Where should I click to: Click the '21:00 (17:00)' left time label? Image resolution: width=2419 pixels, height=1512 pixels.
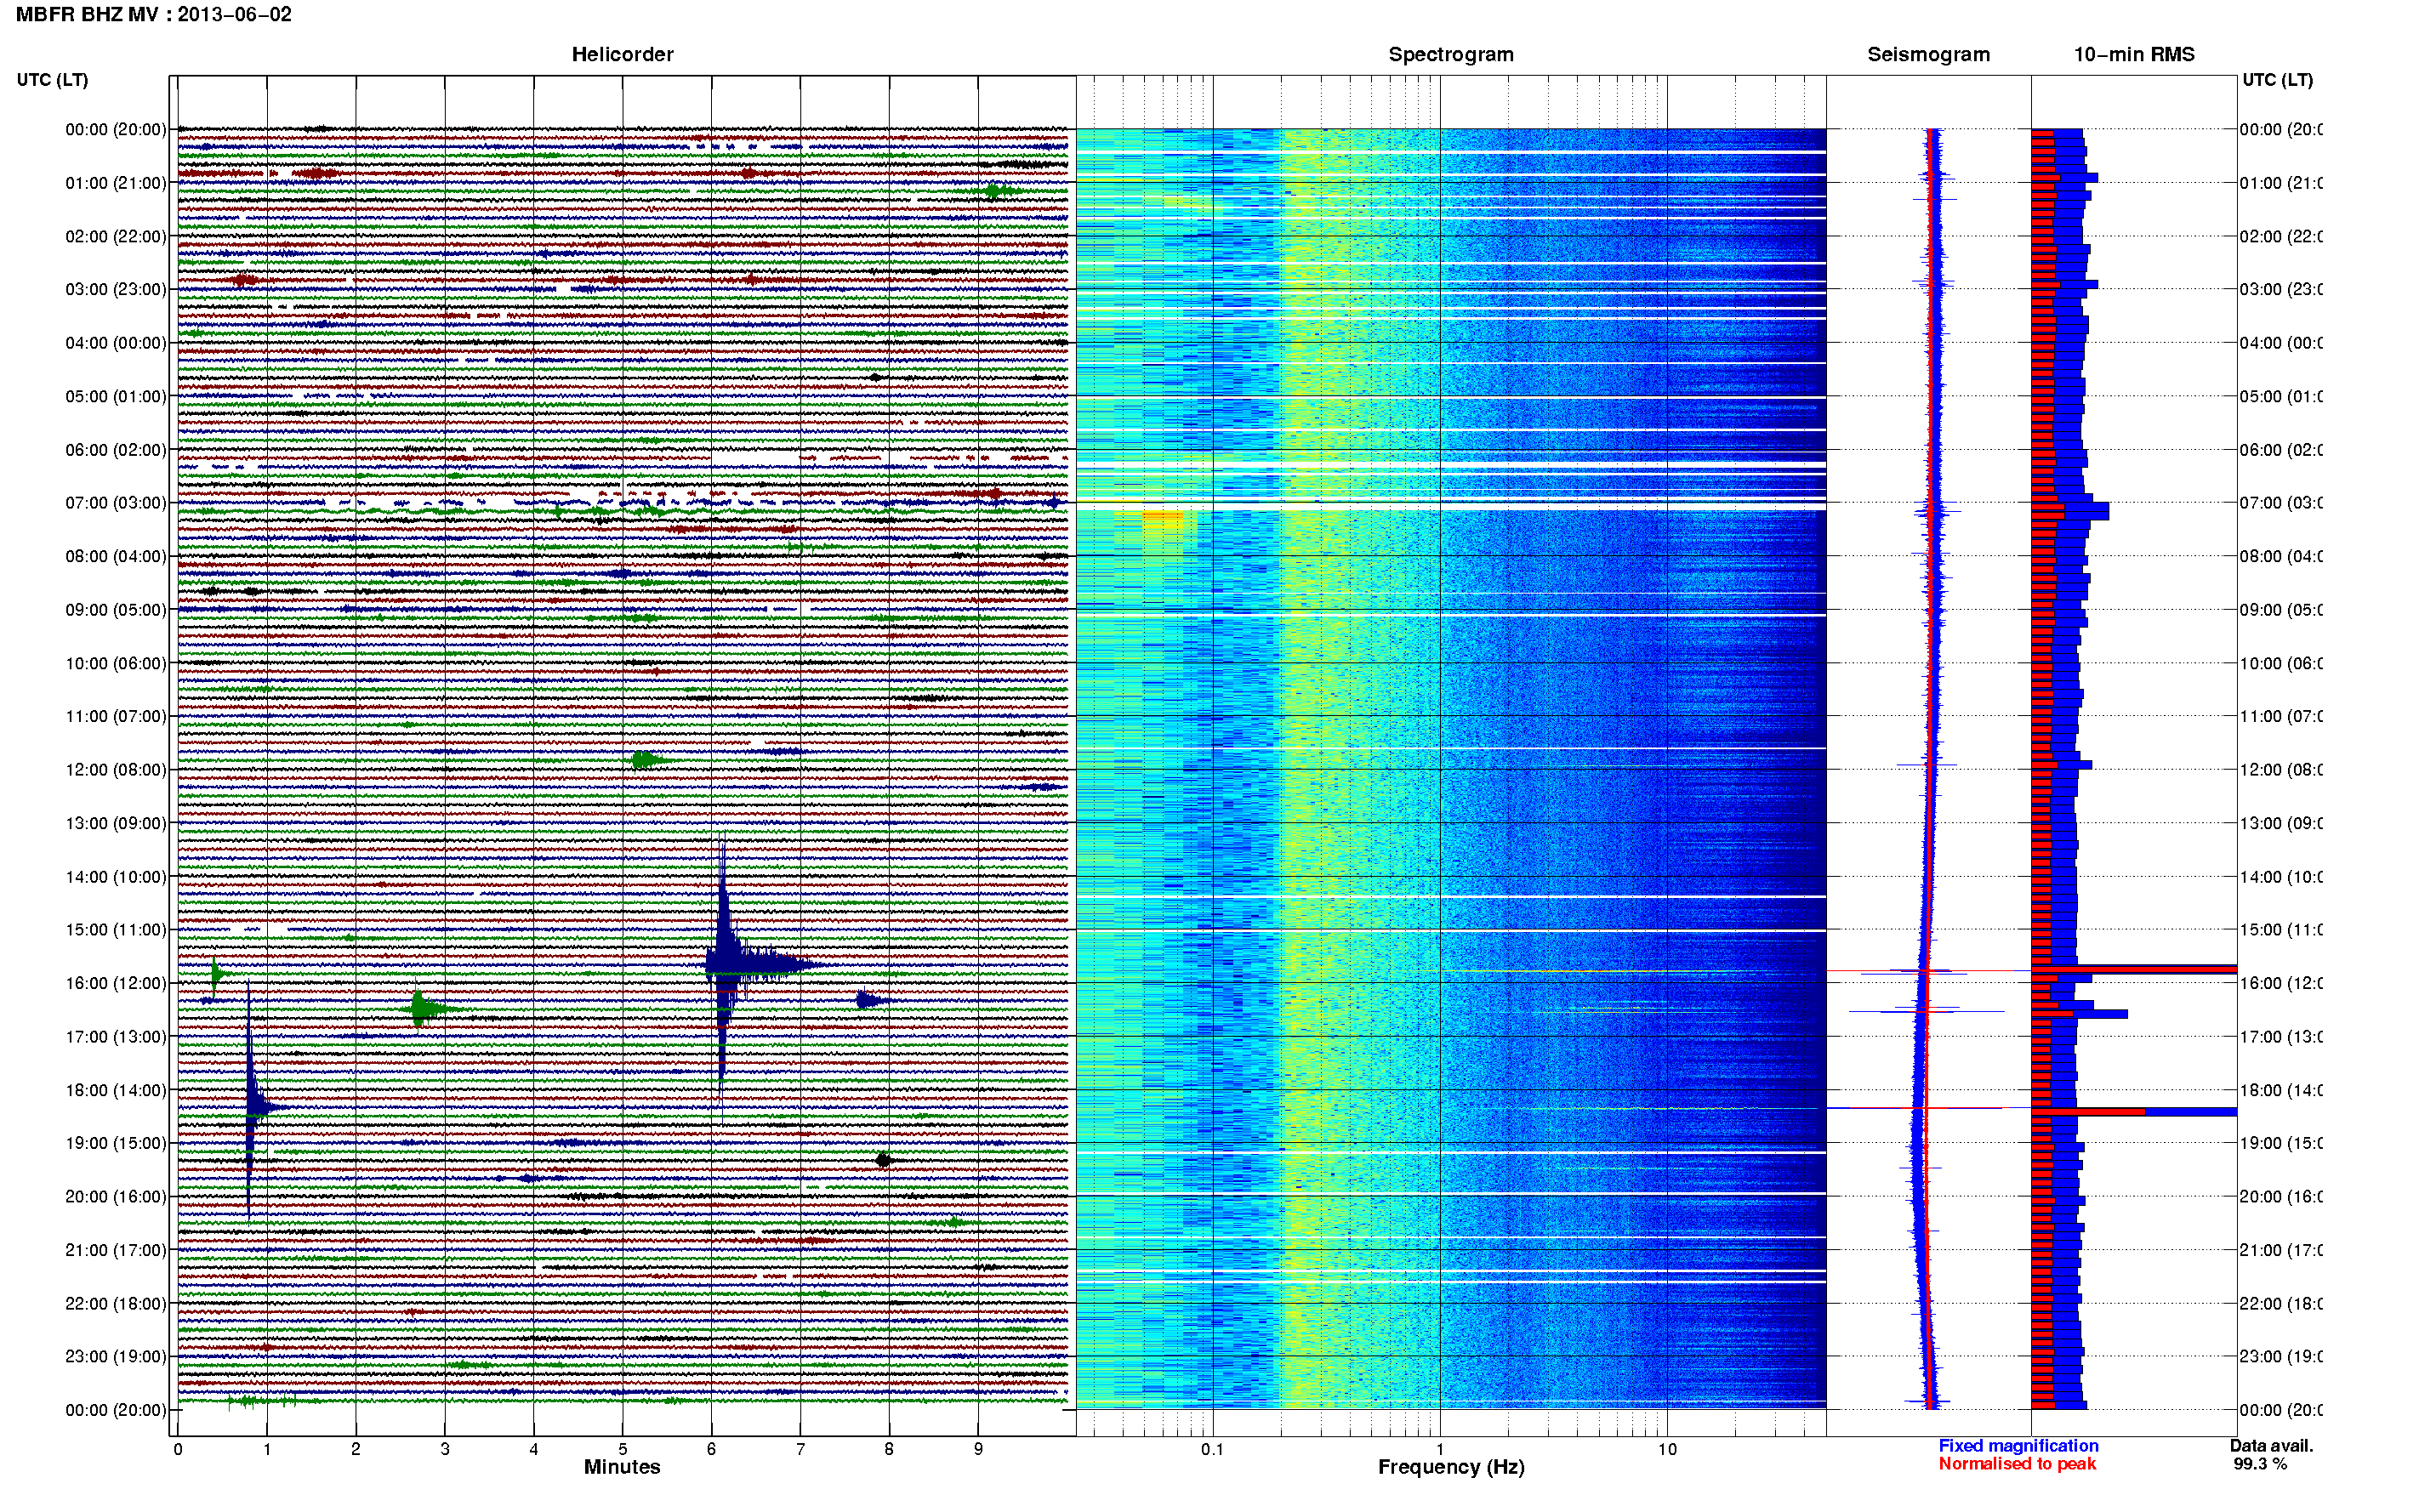116,1250
